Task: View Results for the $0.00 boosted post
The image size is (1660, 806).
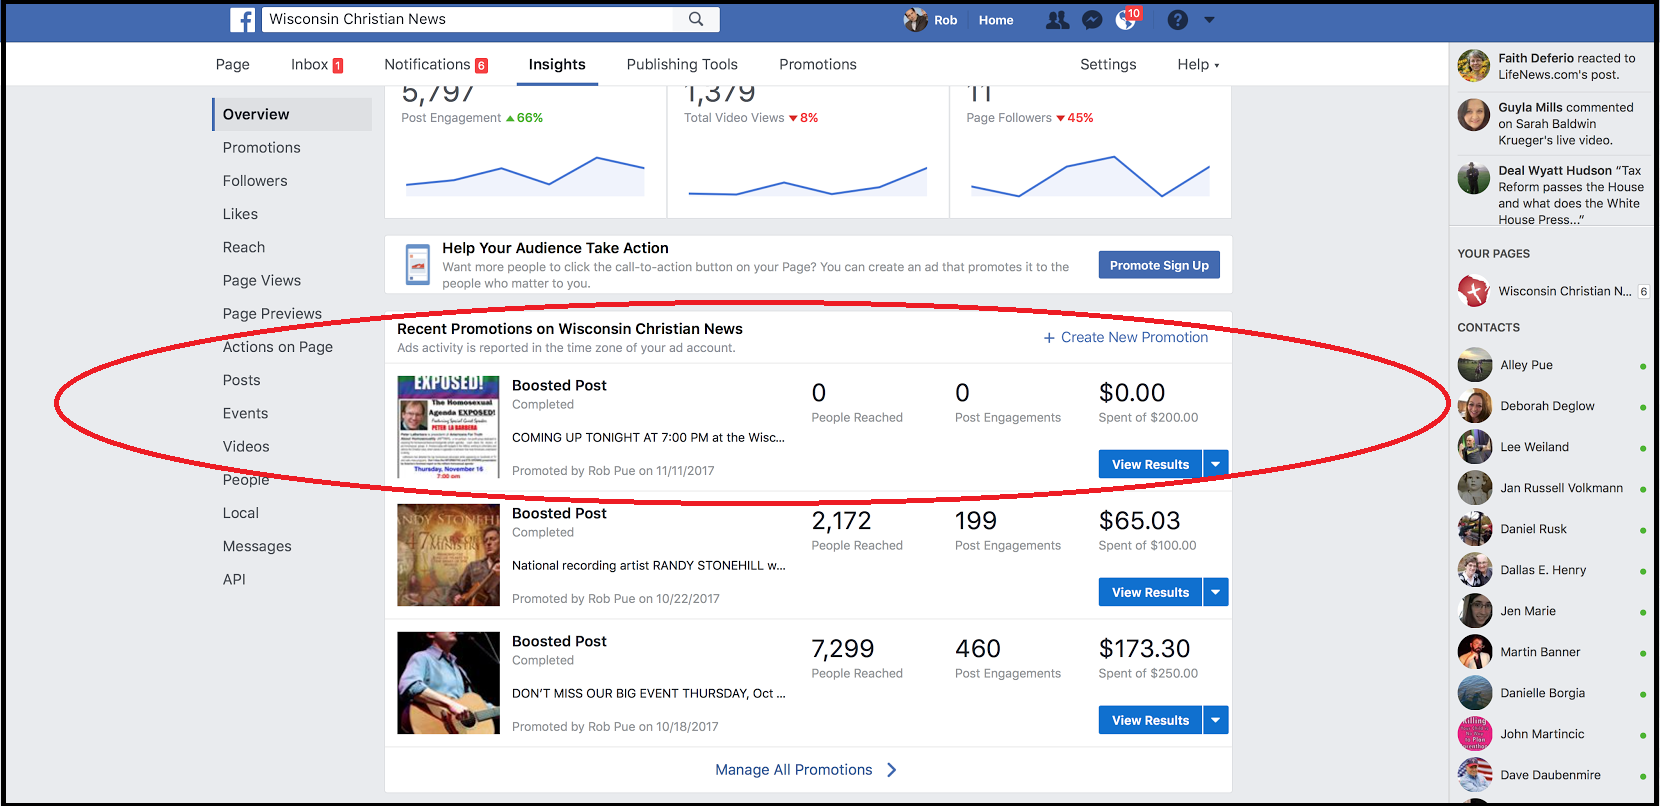Action: pos(1150,464)
